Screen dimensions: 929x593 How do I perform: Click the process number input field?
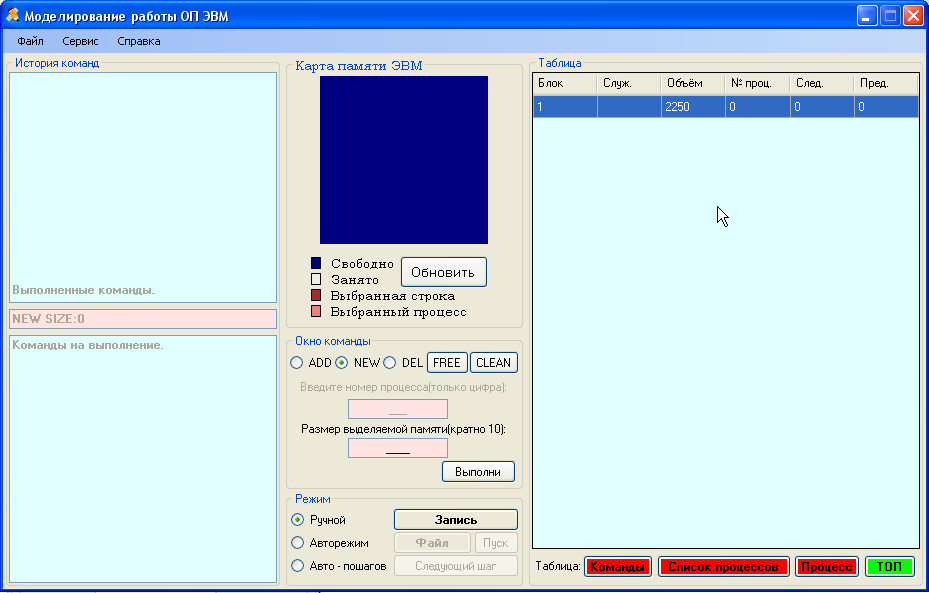pyautogui.click(x=398, y=409)
